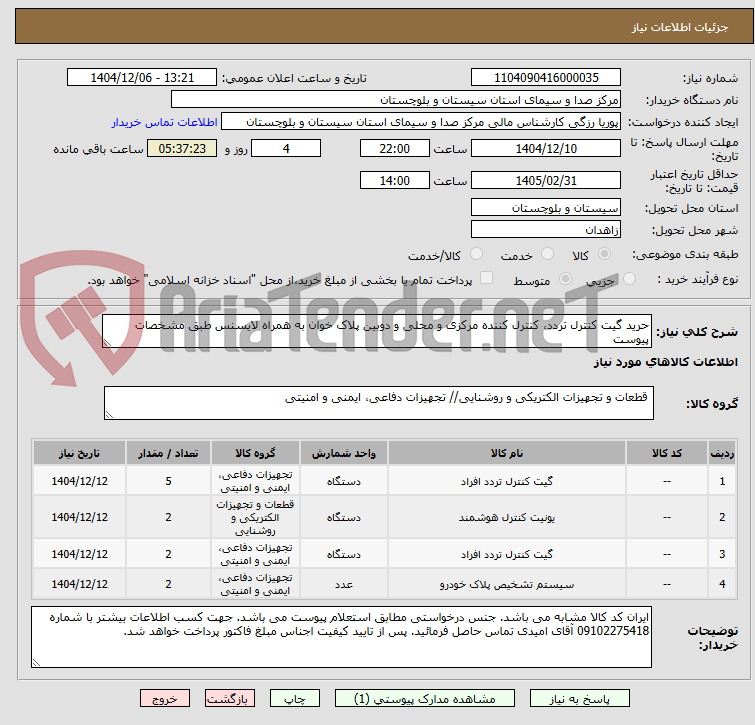Click item name یونیت کنترل هوشمند
Image resolution: width=755 pixels, height=725 pixels.
507,517
